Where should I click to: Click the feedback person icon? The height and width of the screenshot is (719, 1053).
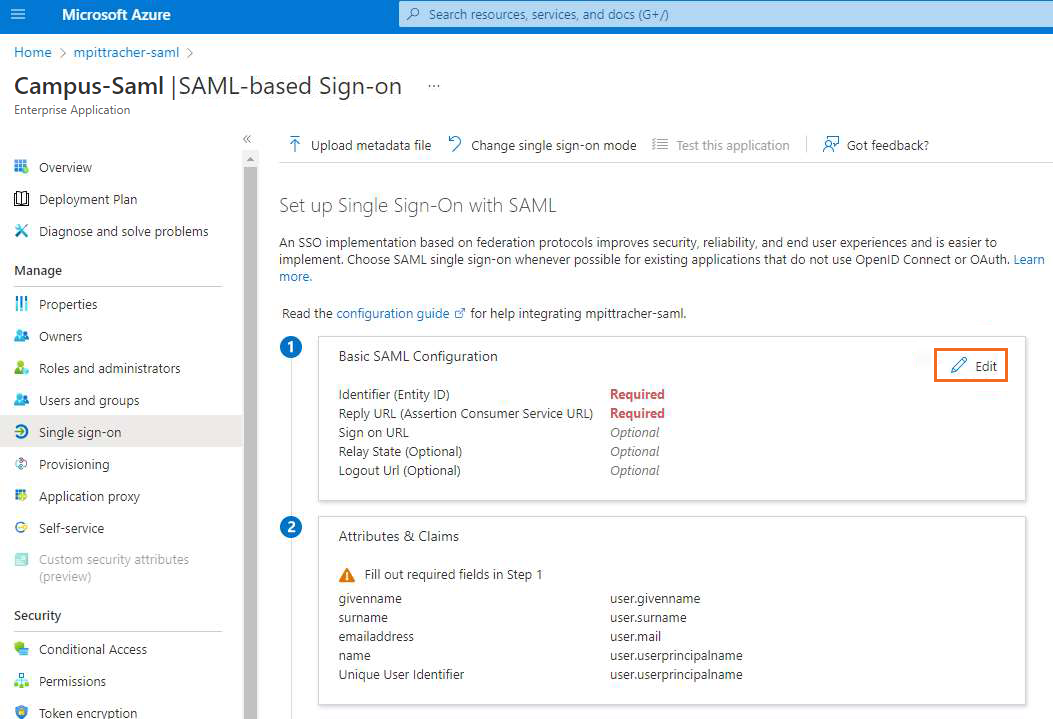pos(831,144)
